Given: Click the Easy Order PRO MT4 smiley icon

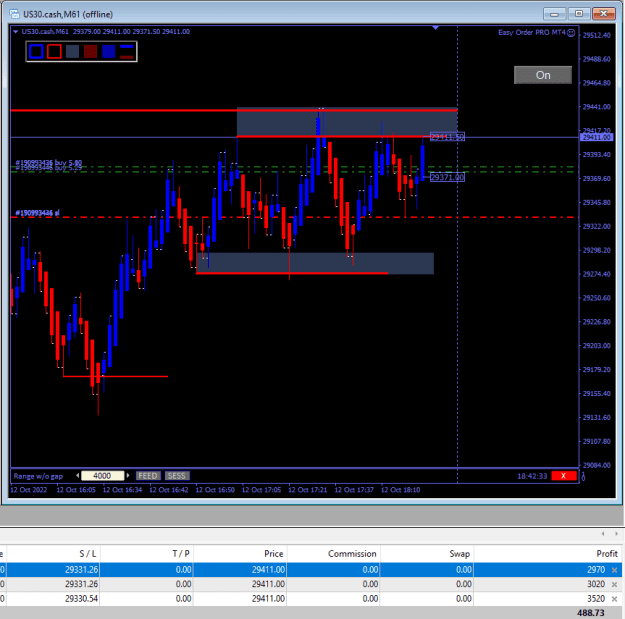Looking at the screenshot, I should pos(571,33).
